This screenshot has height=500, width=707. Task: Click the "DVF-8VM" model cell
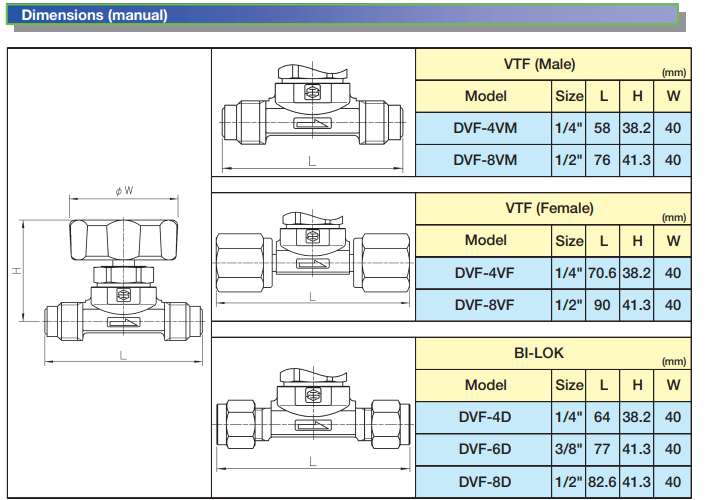pos(485,160)
